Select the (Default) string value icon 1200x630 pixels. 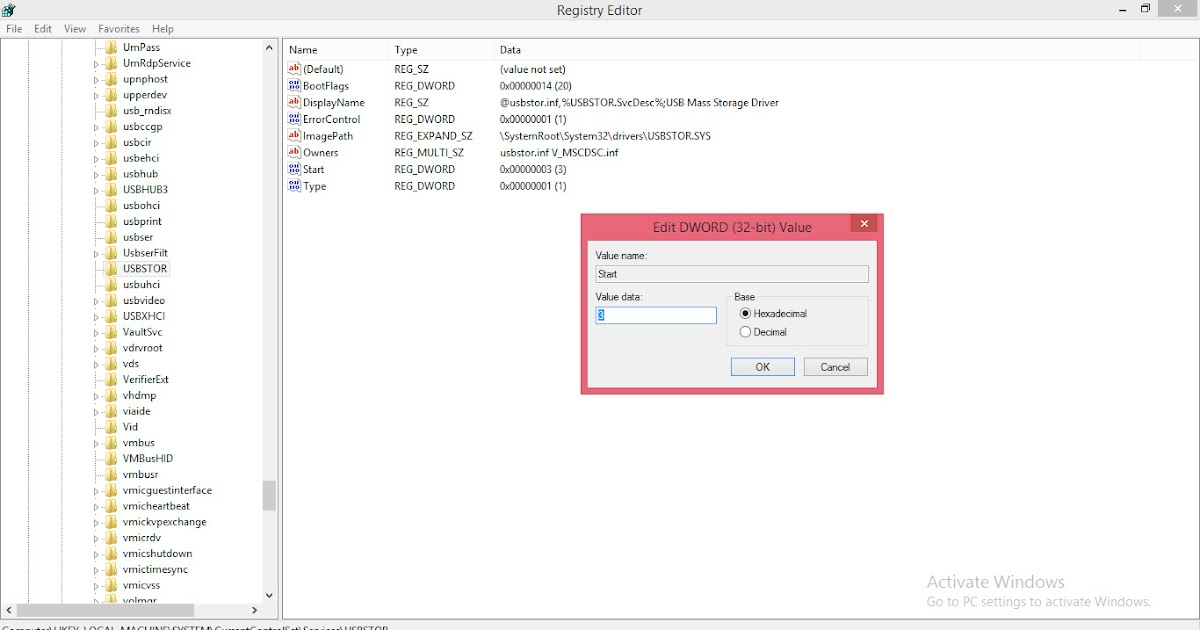tap(293, 69)
